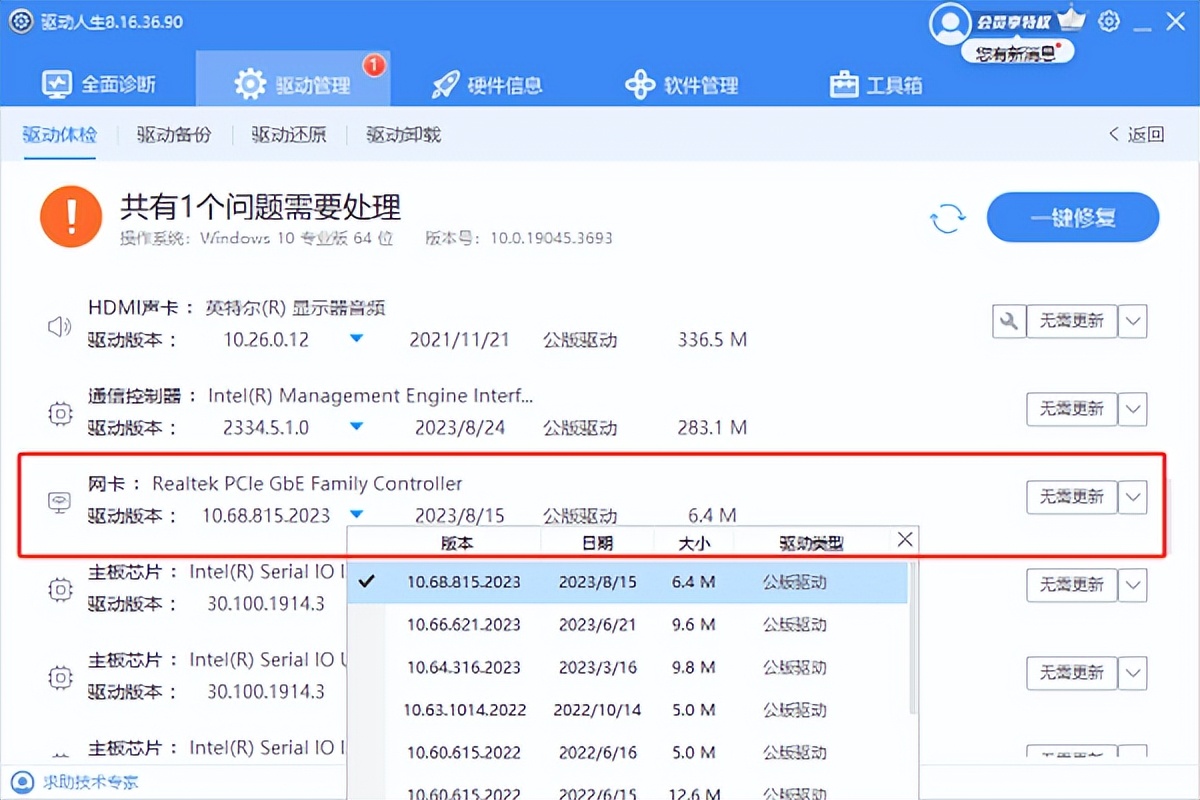This screenshot has width=1200, height=800.
Task: Open the 驱动备份 sub-tab
Action: click(x=172, y=134)
